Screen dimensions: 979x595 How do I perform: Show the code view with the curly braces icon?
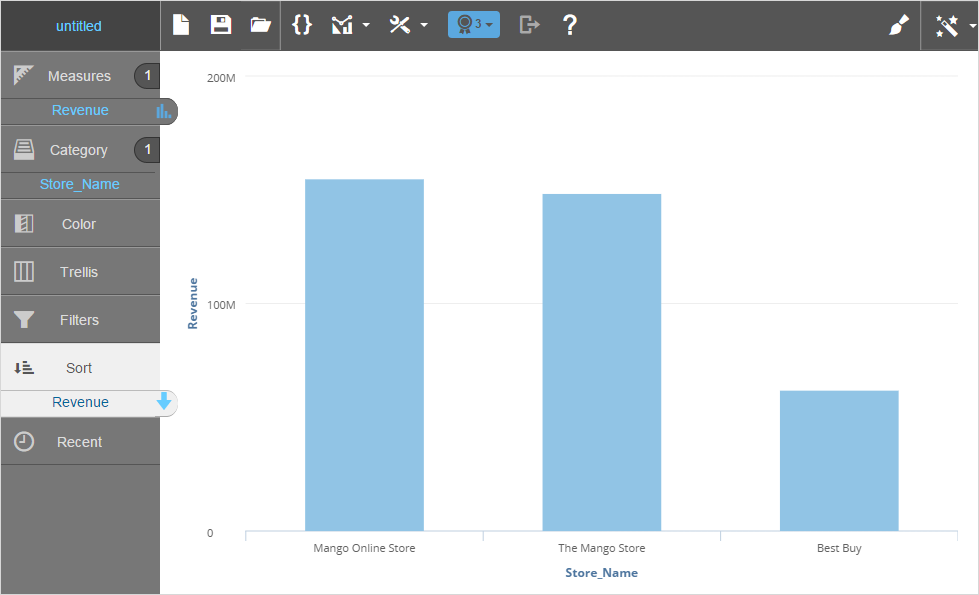tap(302, 25)
